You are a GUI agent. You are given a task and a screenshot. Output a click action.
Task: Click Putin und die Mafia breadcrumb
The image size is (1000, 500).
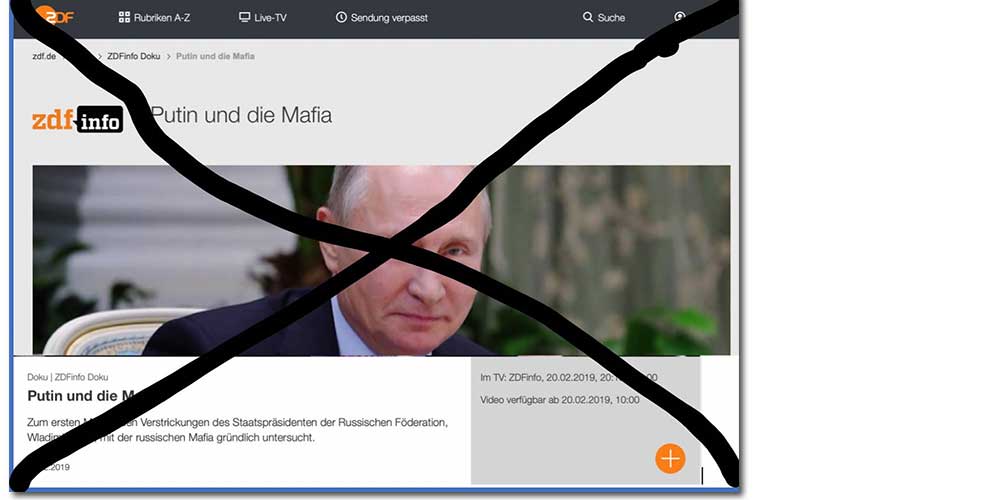(x=215, y=56)
